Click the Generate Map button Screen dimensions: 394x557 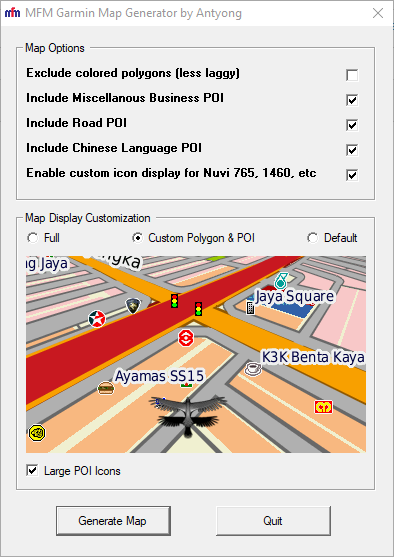tap(113, 521)
